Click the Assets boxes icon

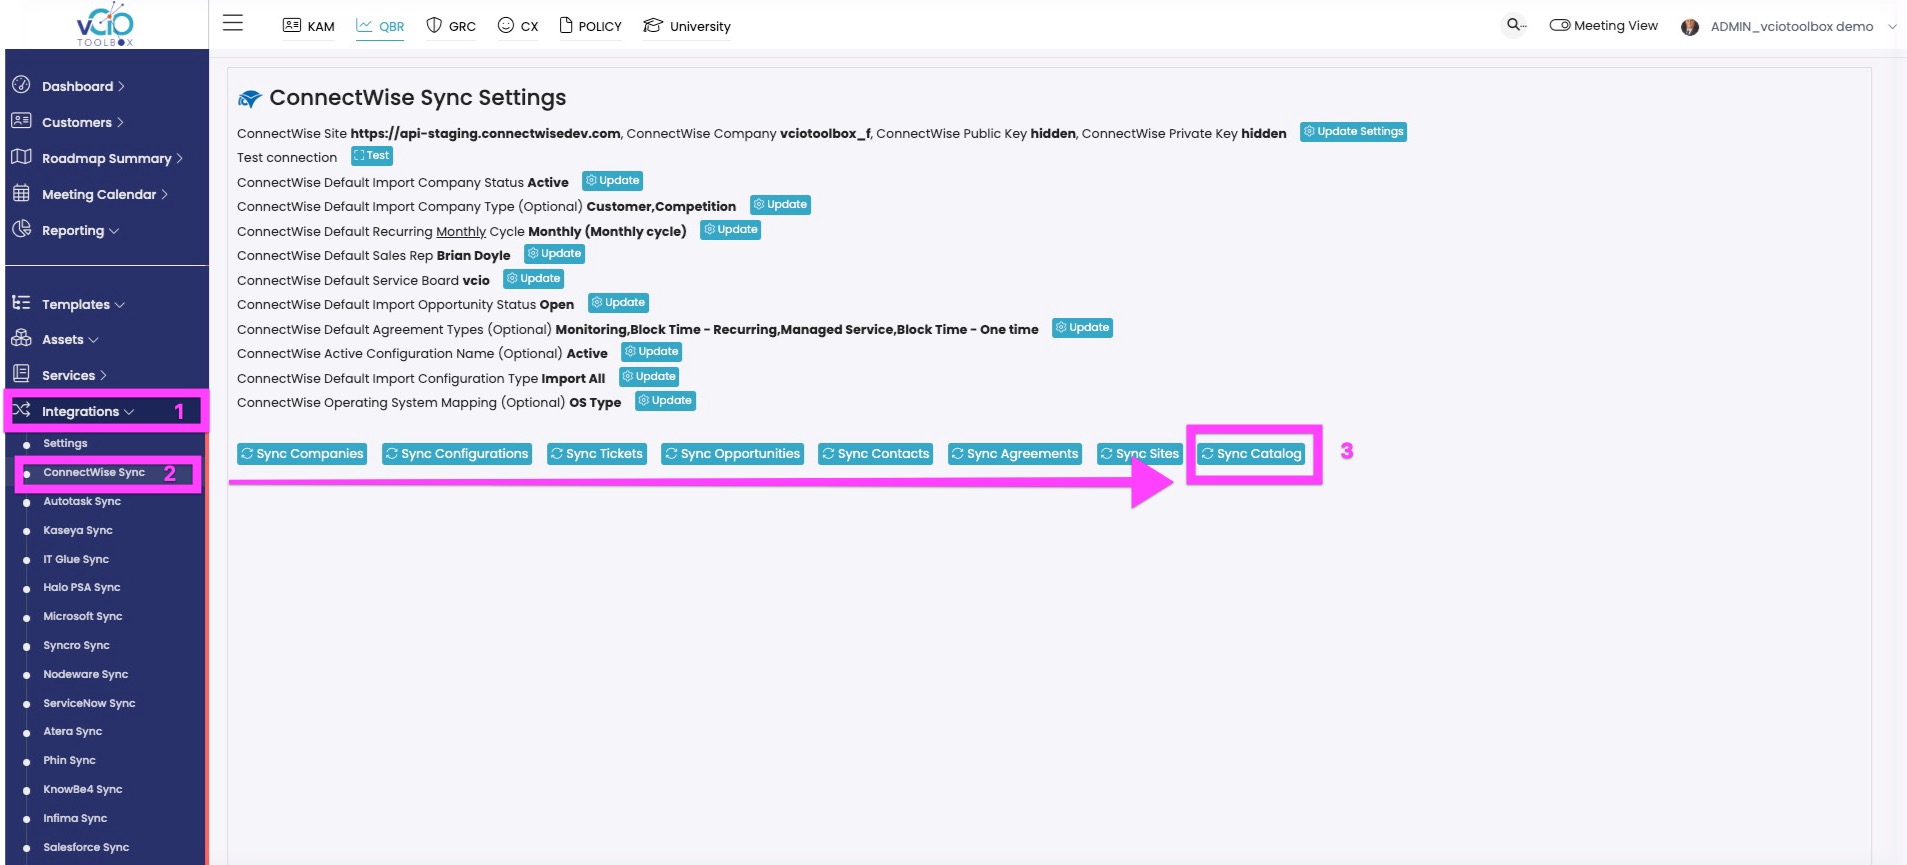point(21,338)
